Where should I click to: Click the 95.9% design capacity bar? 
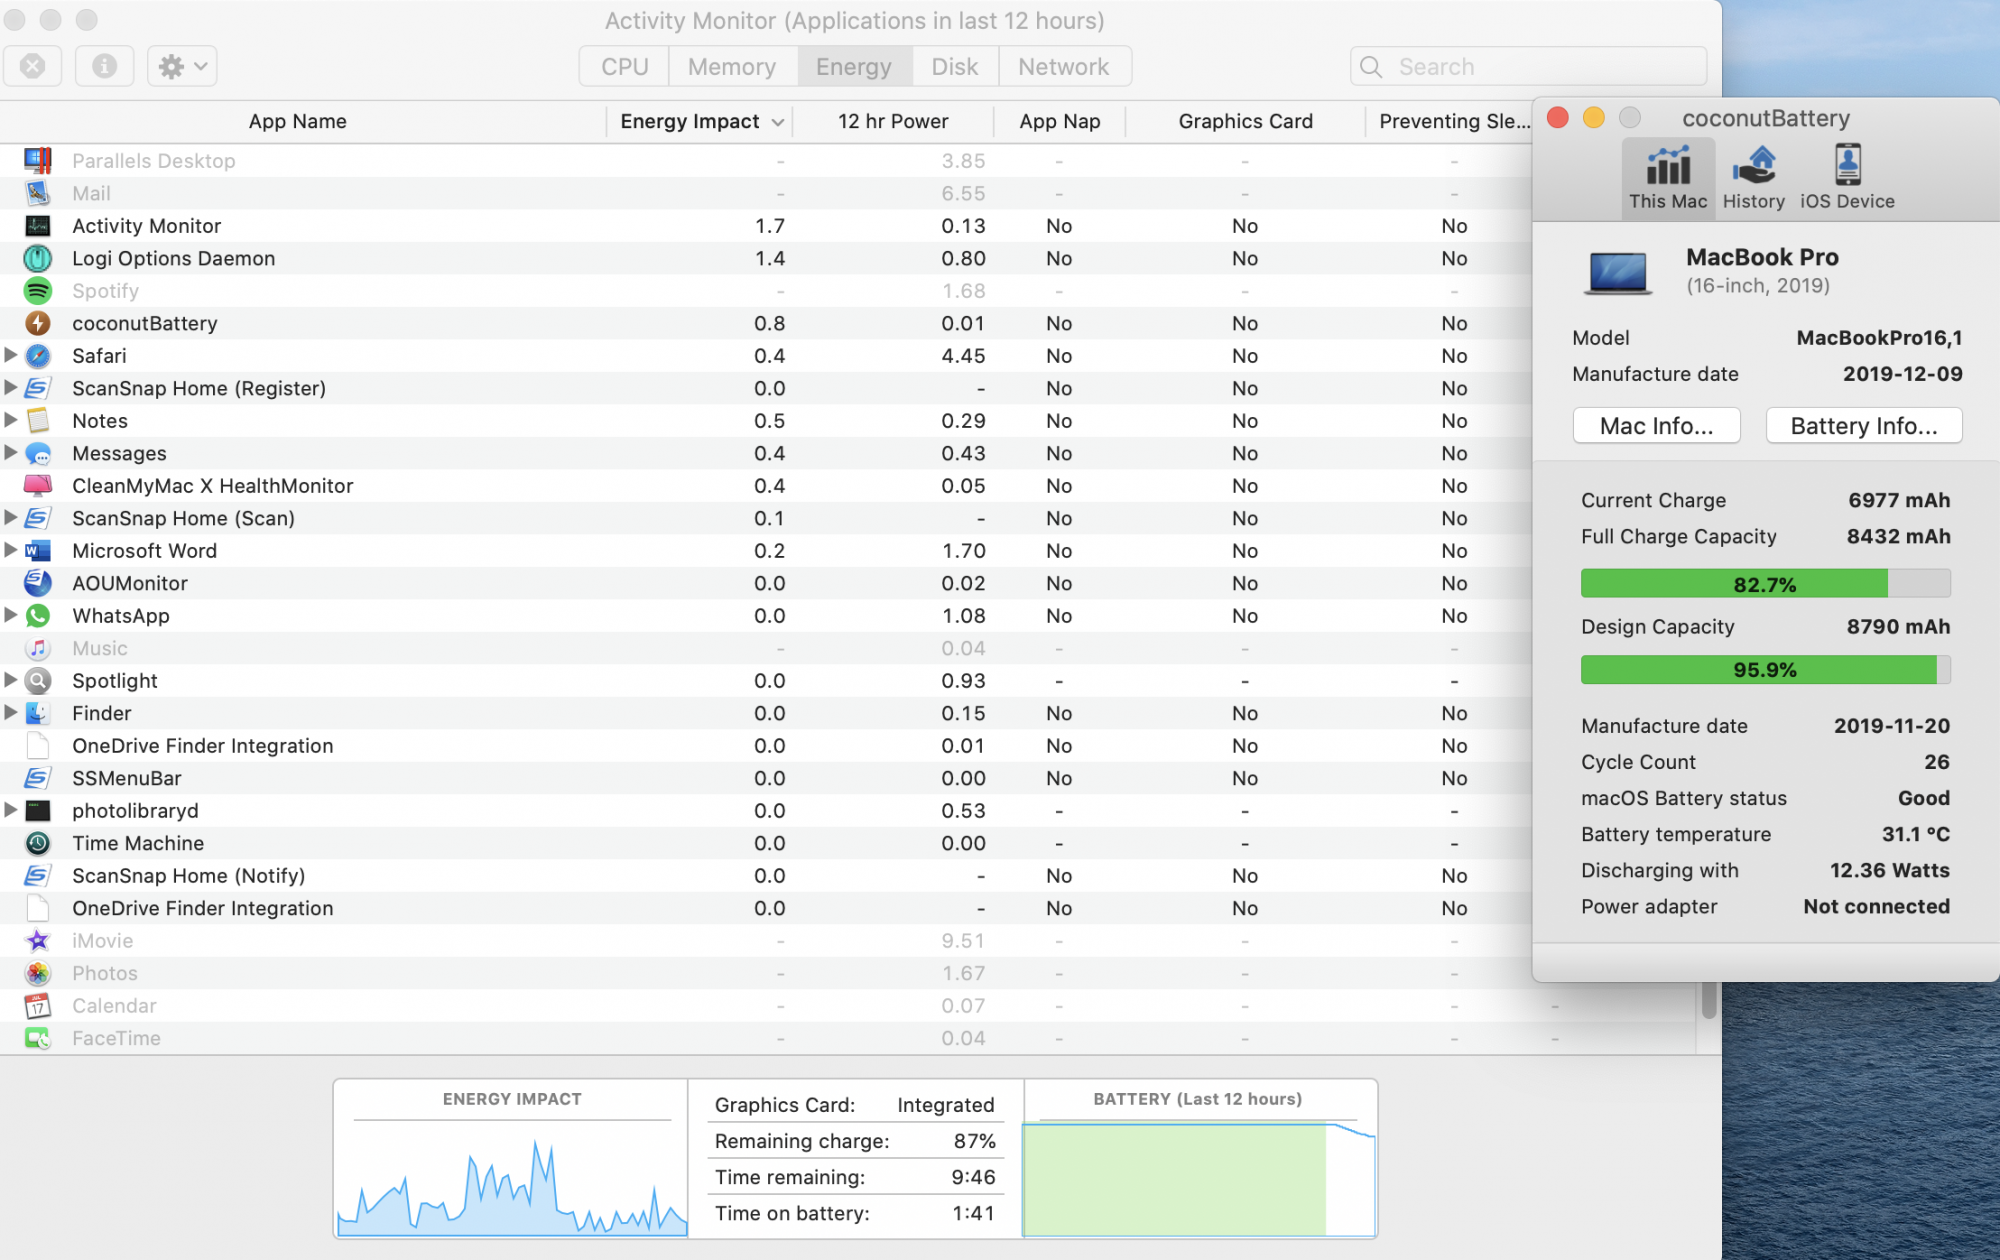pyautogui.click(x=1765, y=670)
